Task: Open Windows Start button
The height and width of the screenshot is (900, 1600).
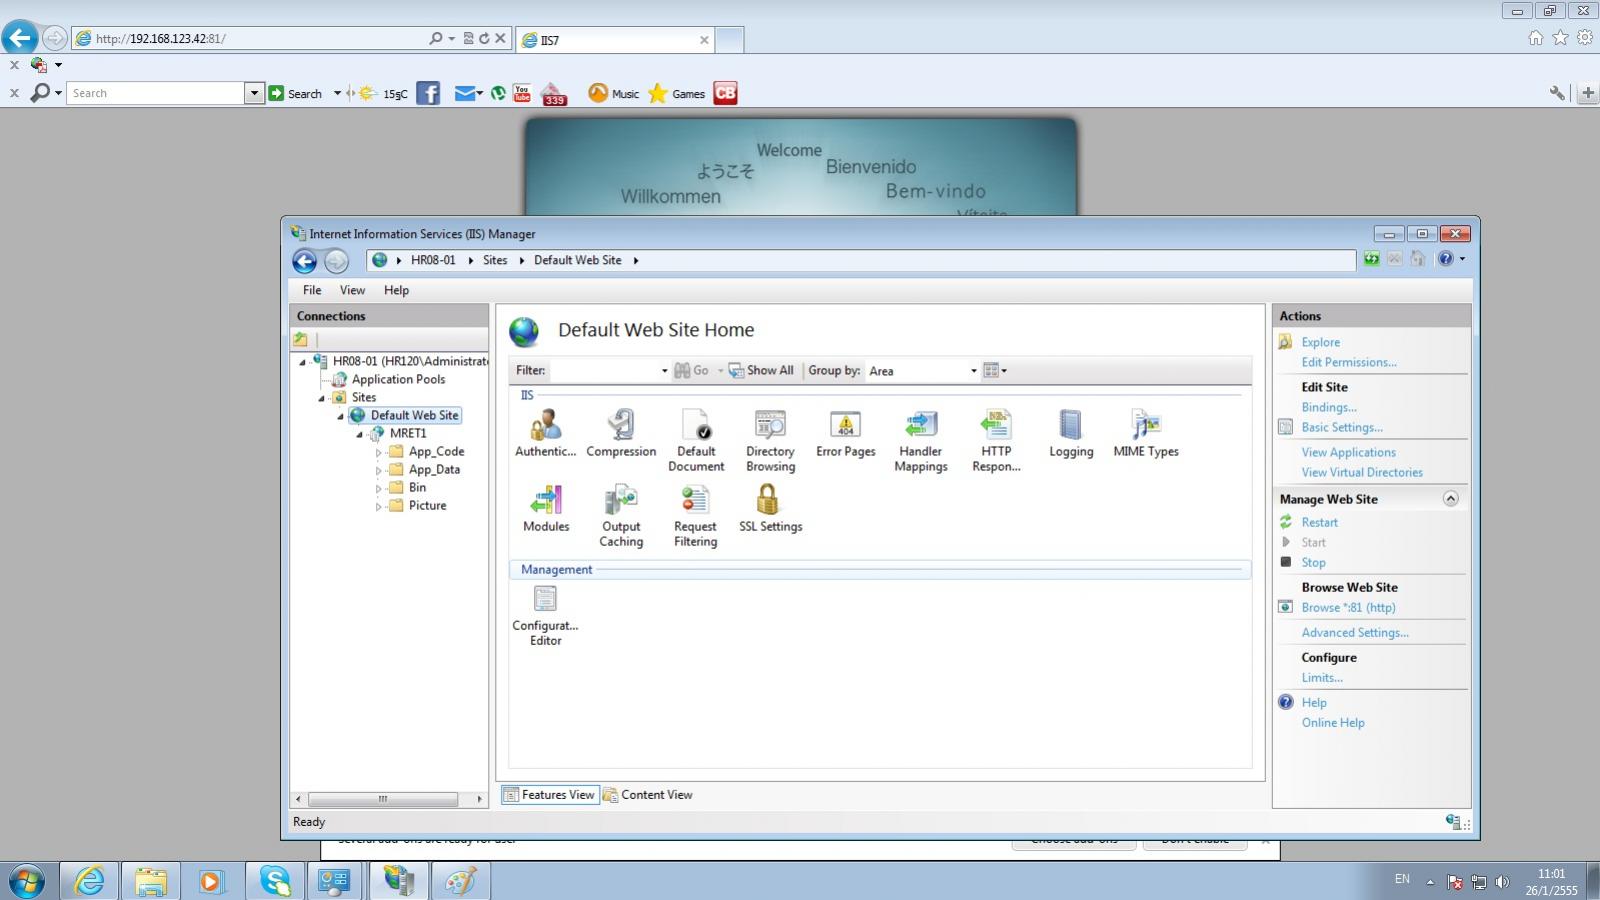Action: [x=27, y=881]
